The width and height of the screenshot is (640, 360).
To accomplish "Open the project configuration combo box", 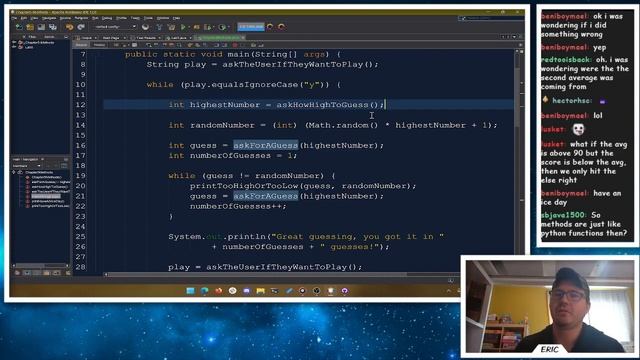I will [116, 27].
